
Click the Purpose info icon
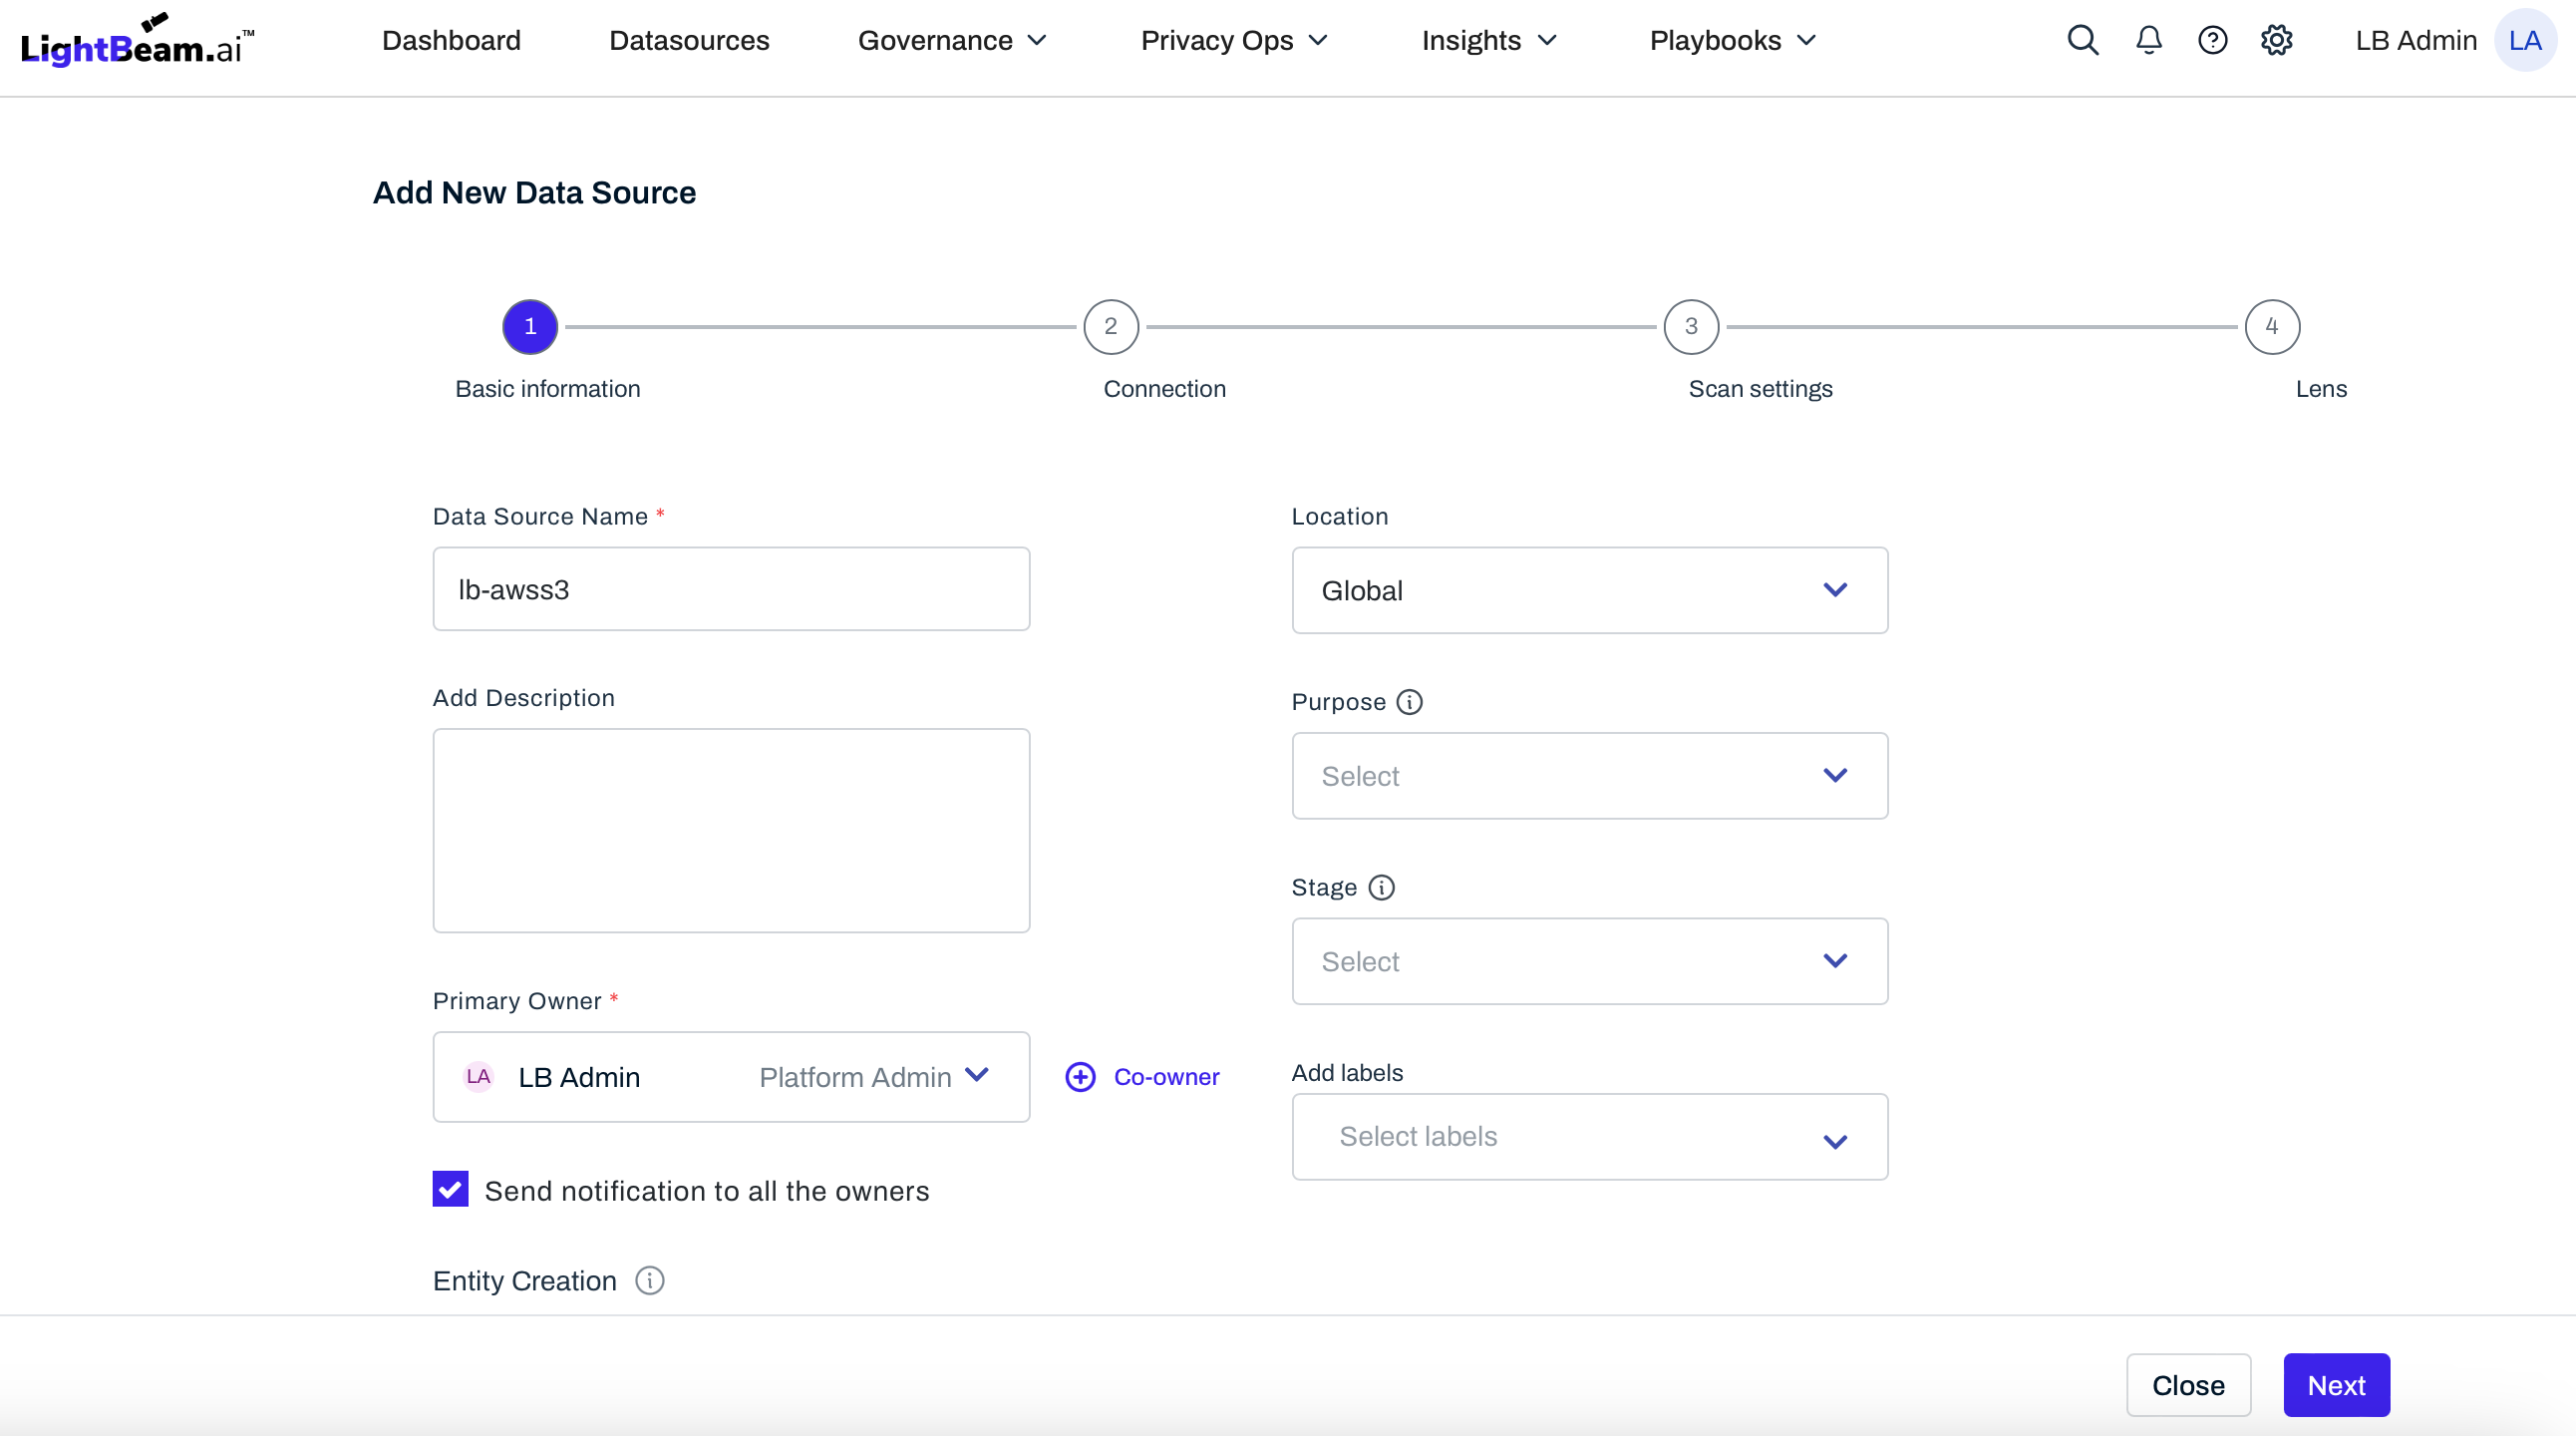(1409, 702)
